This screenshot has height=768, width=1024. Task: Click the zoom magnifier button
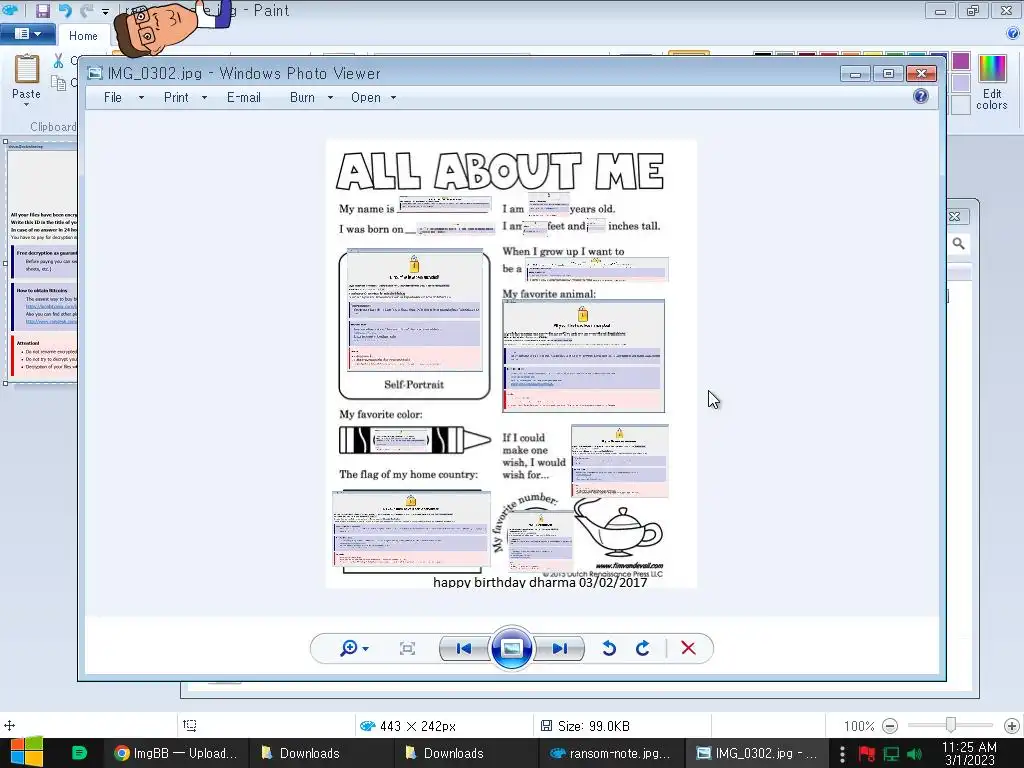click(349, 648)
